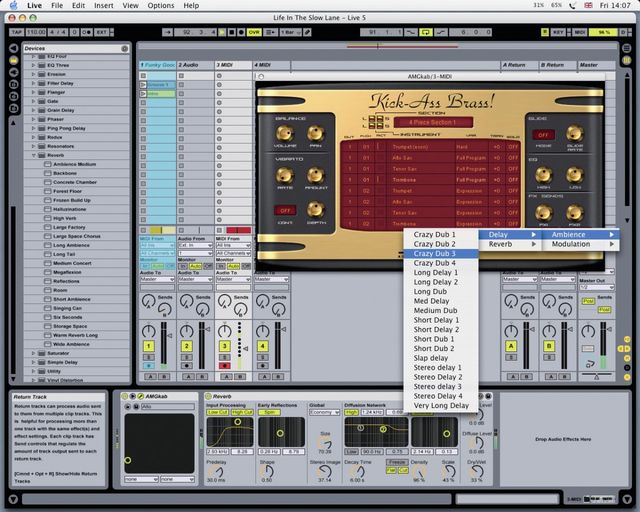This screenshot has width=640, height=512.
Task: Open the 1 Bar quantization dropdown
Action: (290, 32)
